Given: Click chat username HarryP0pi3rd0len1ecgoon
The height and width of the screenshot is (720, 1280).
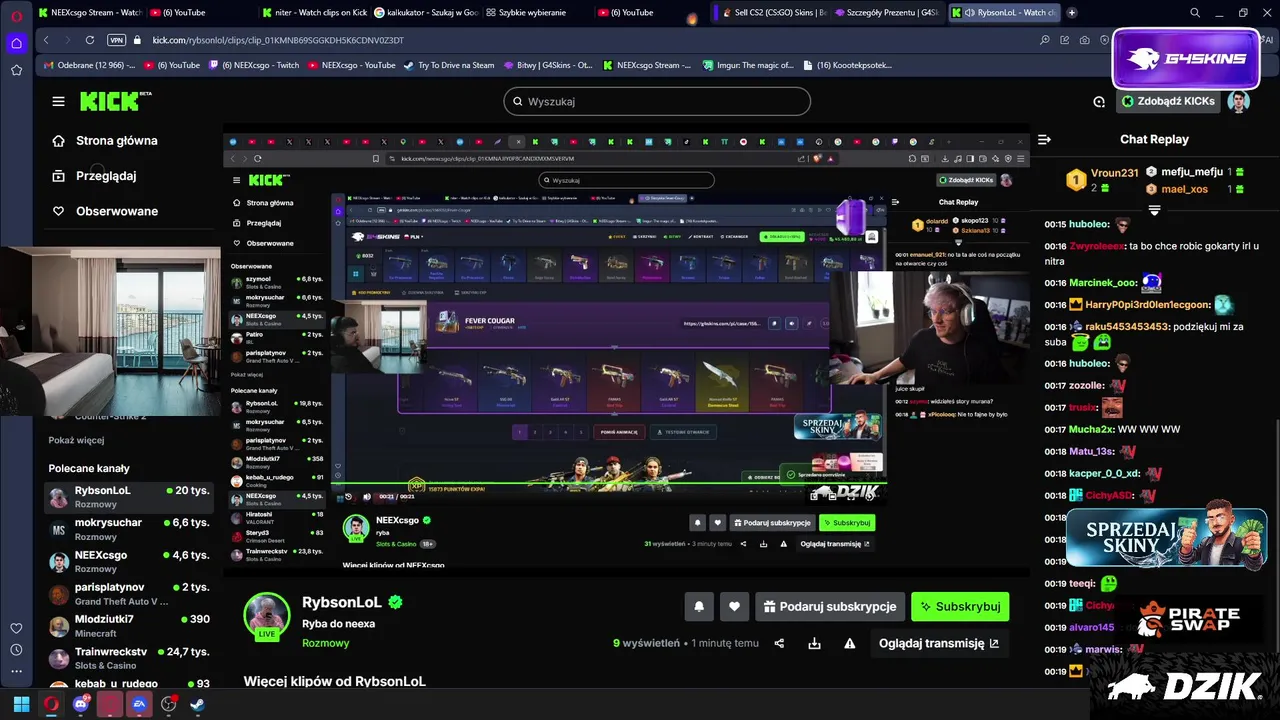Looking at the screenshot, I should click(1148, 304).
